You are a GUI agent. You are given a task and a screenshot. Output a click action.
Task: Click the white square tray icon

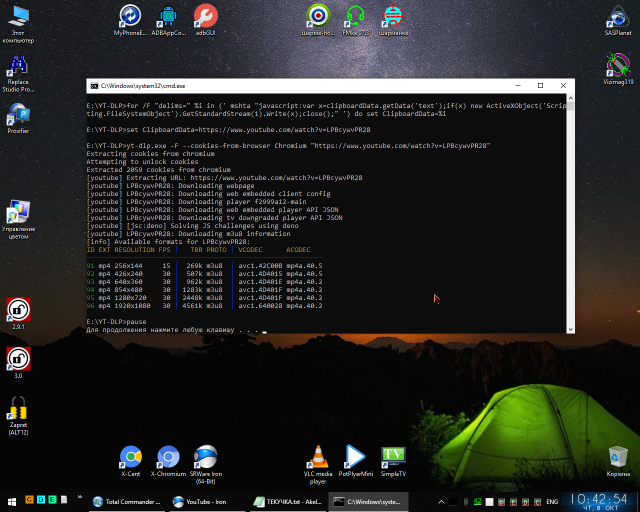point(489,502)
